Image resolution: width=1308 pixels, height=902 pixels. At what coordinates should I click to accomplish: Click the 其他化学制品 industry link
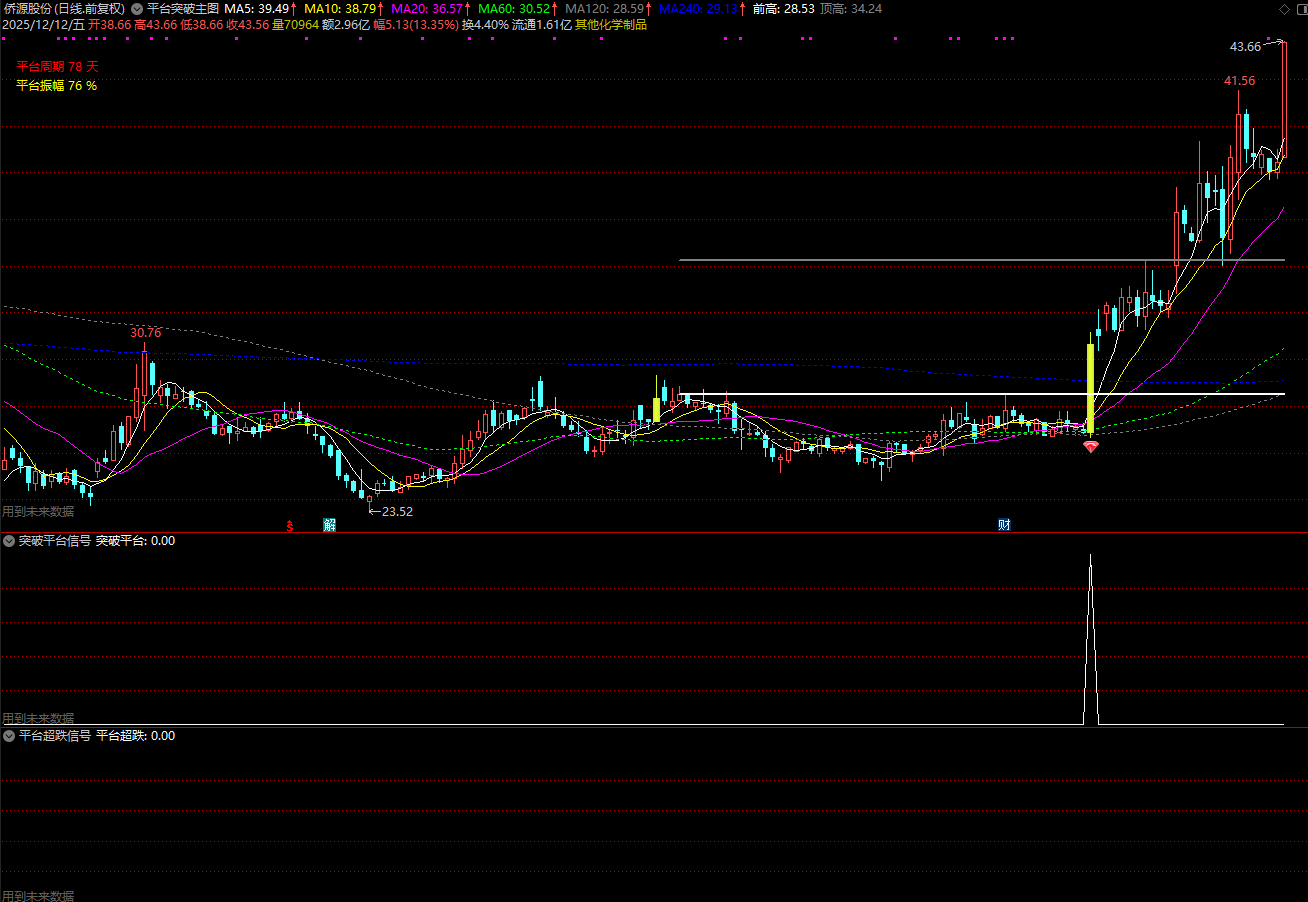[x=610, y=24]
